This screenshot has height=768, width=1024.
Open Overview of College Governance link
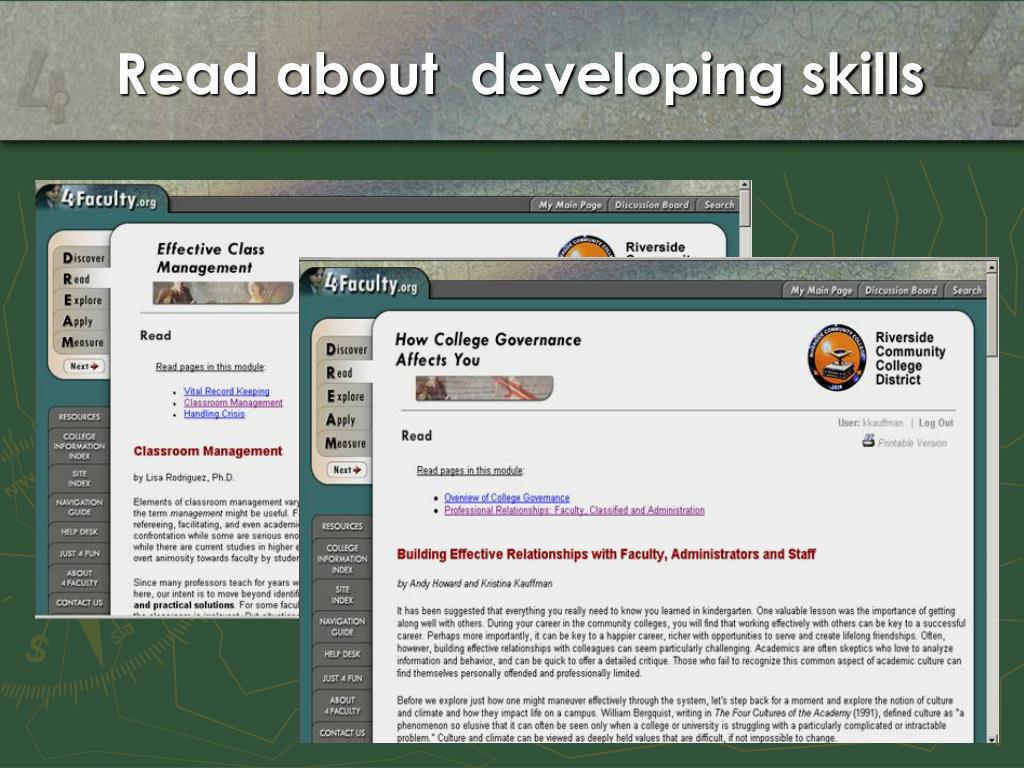click(x=507, y=498)
